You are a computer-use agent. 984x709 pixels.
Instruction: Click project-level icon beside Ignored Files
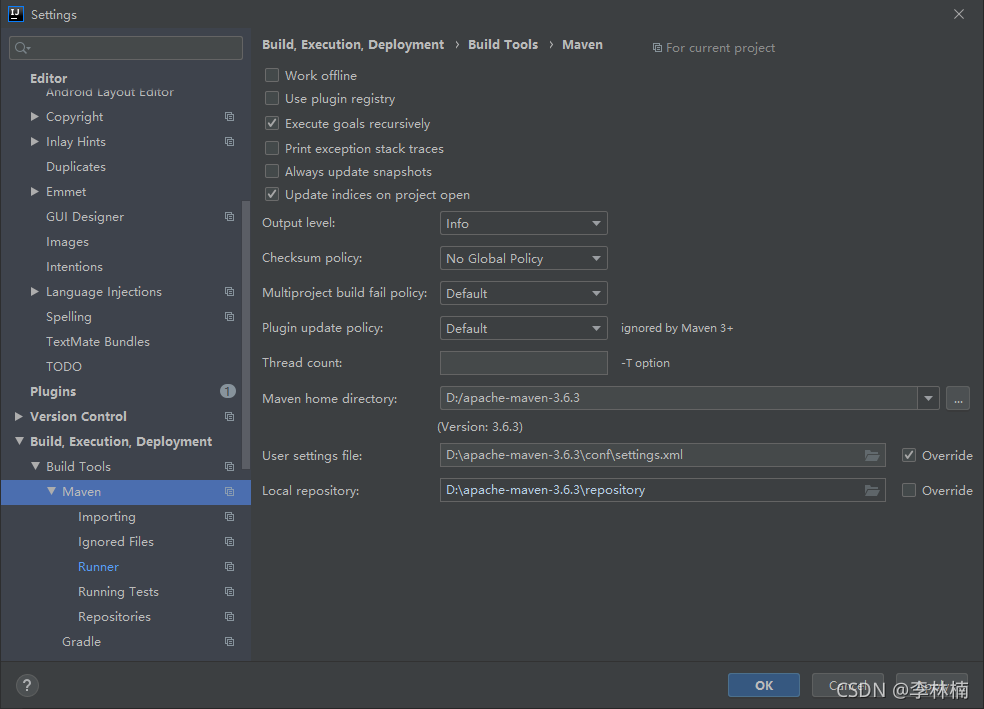coord(230,541)
